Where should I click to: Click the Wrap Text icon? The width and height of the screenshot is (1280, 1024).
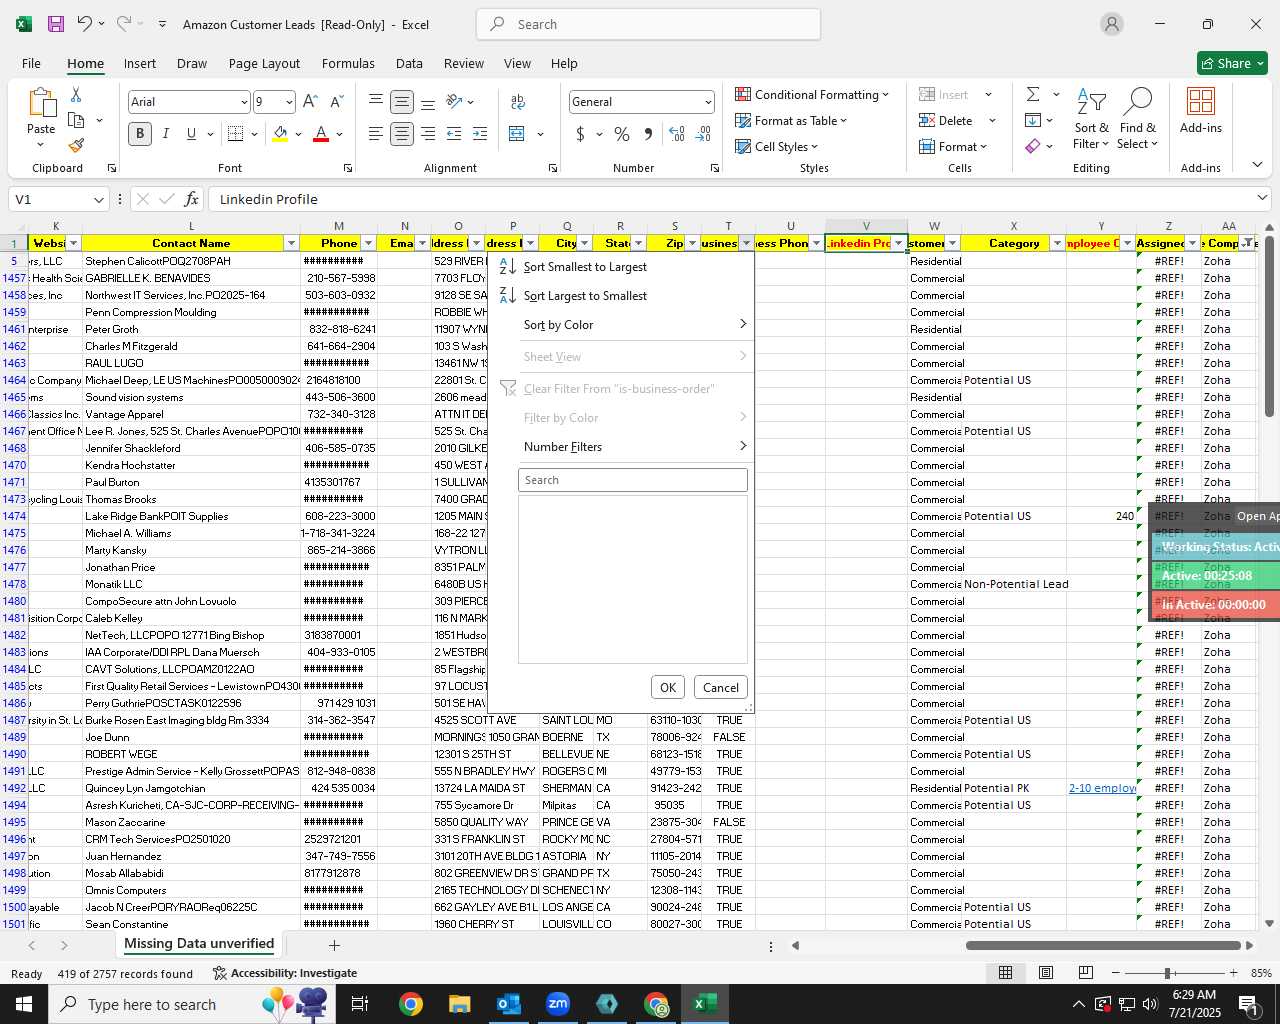518,102
